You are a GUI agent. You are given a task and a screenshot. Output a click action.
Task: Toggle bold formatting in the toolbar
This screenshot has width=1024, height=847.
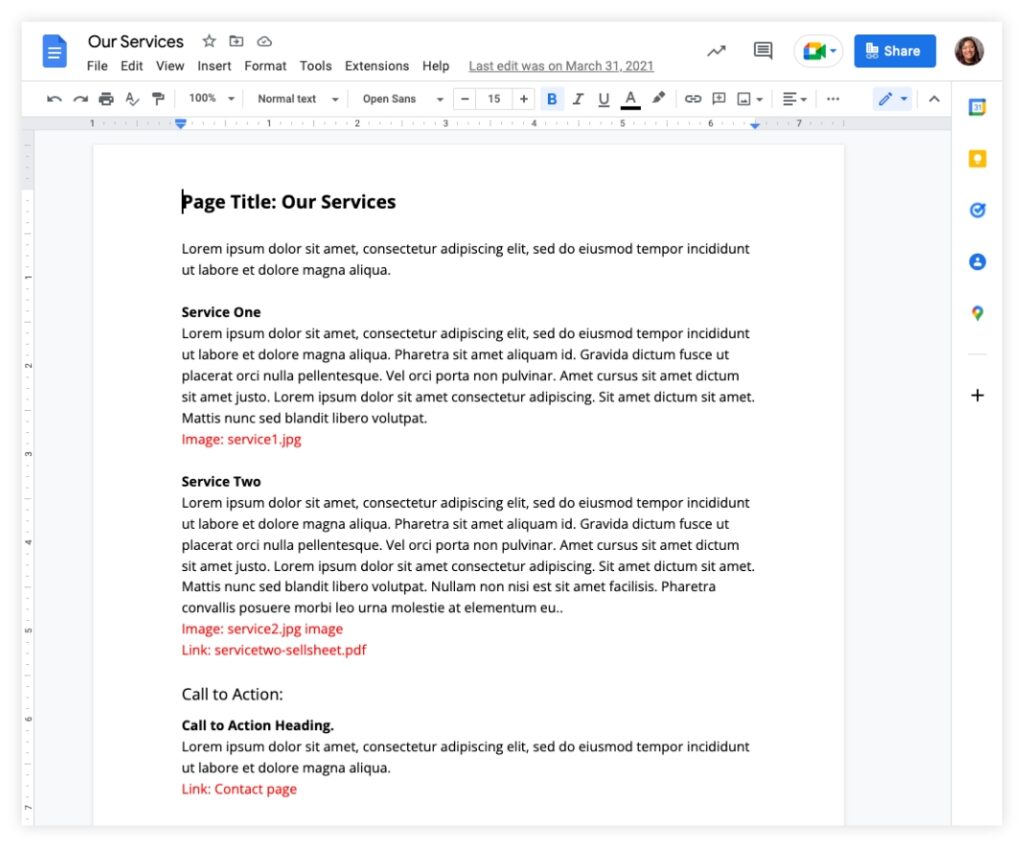[551, 98]
